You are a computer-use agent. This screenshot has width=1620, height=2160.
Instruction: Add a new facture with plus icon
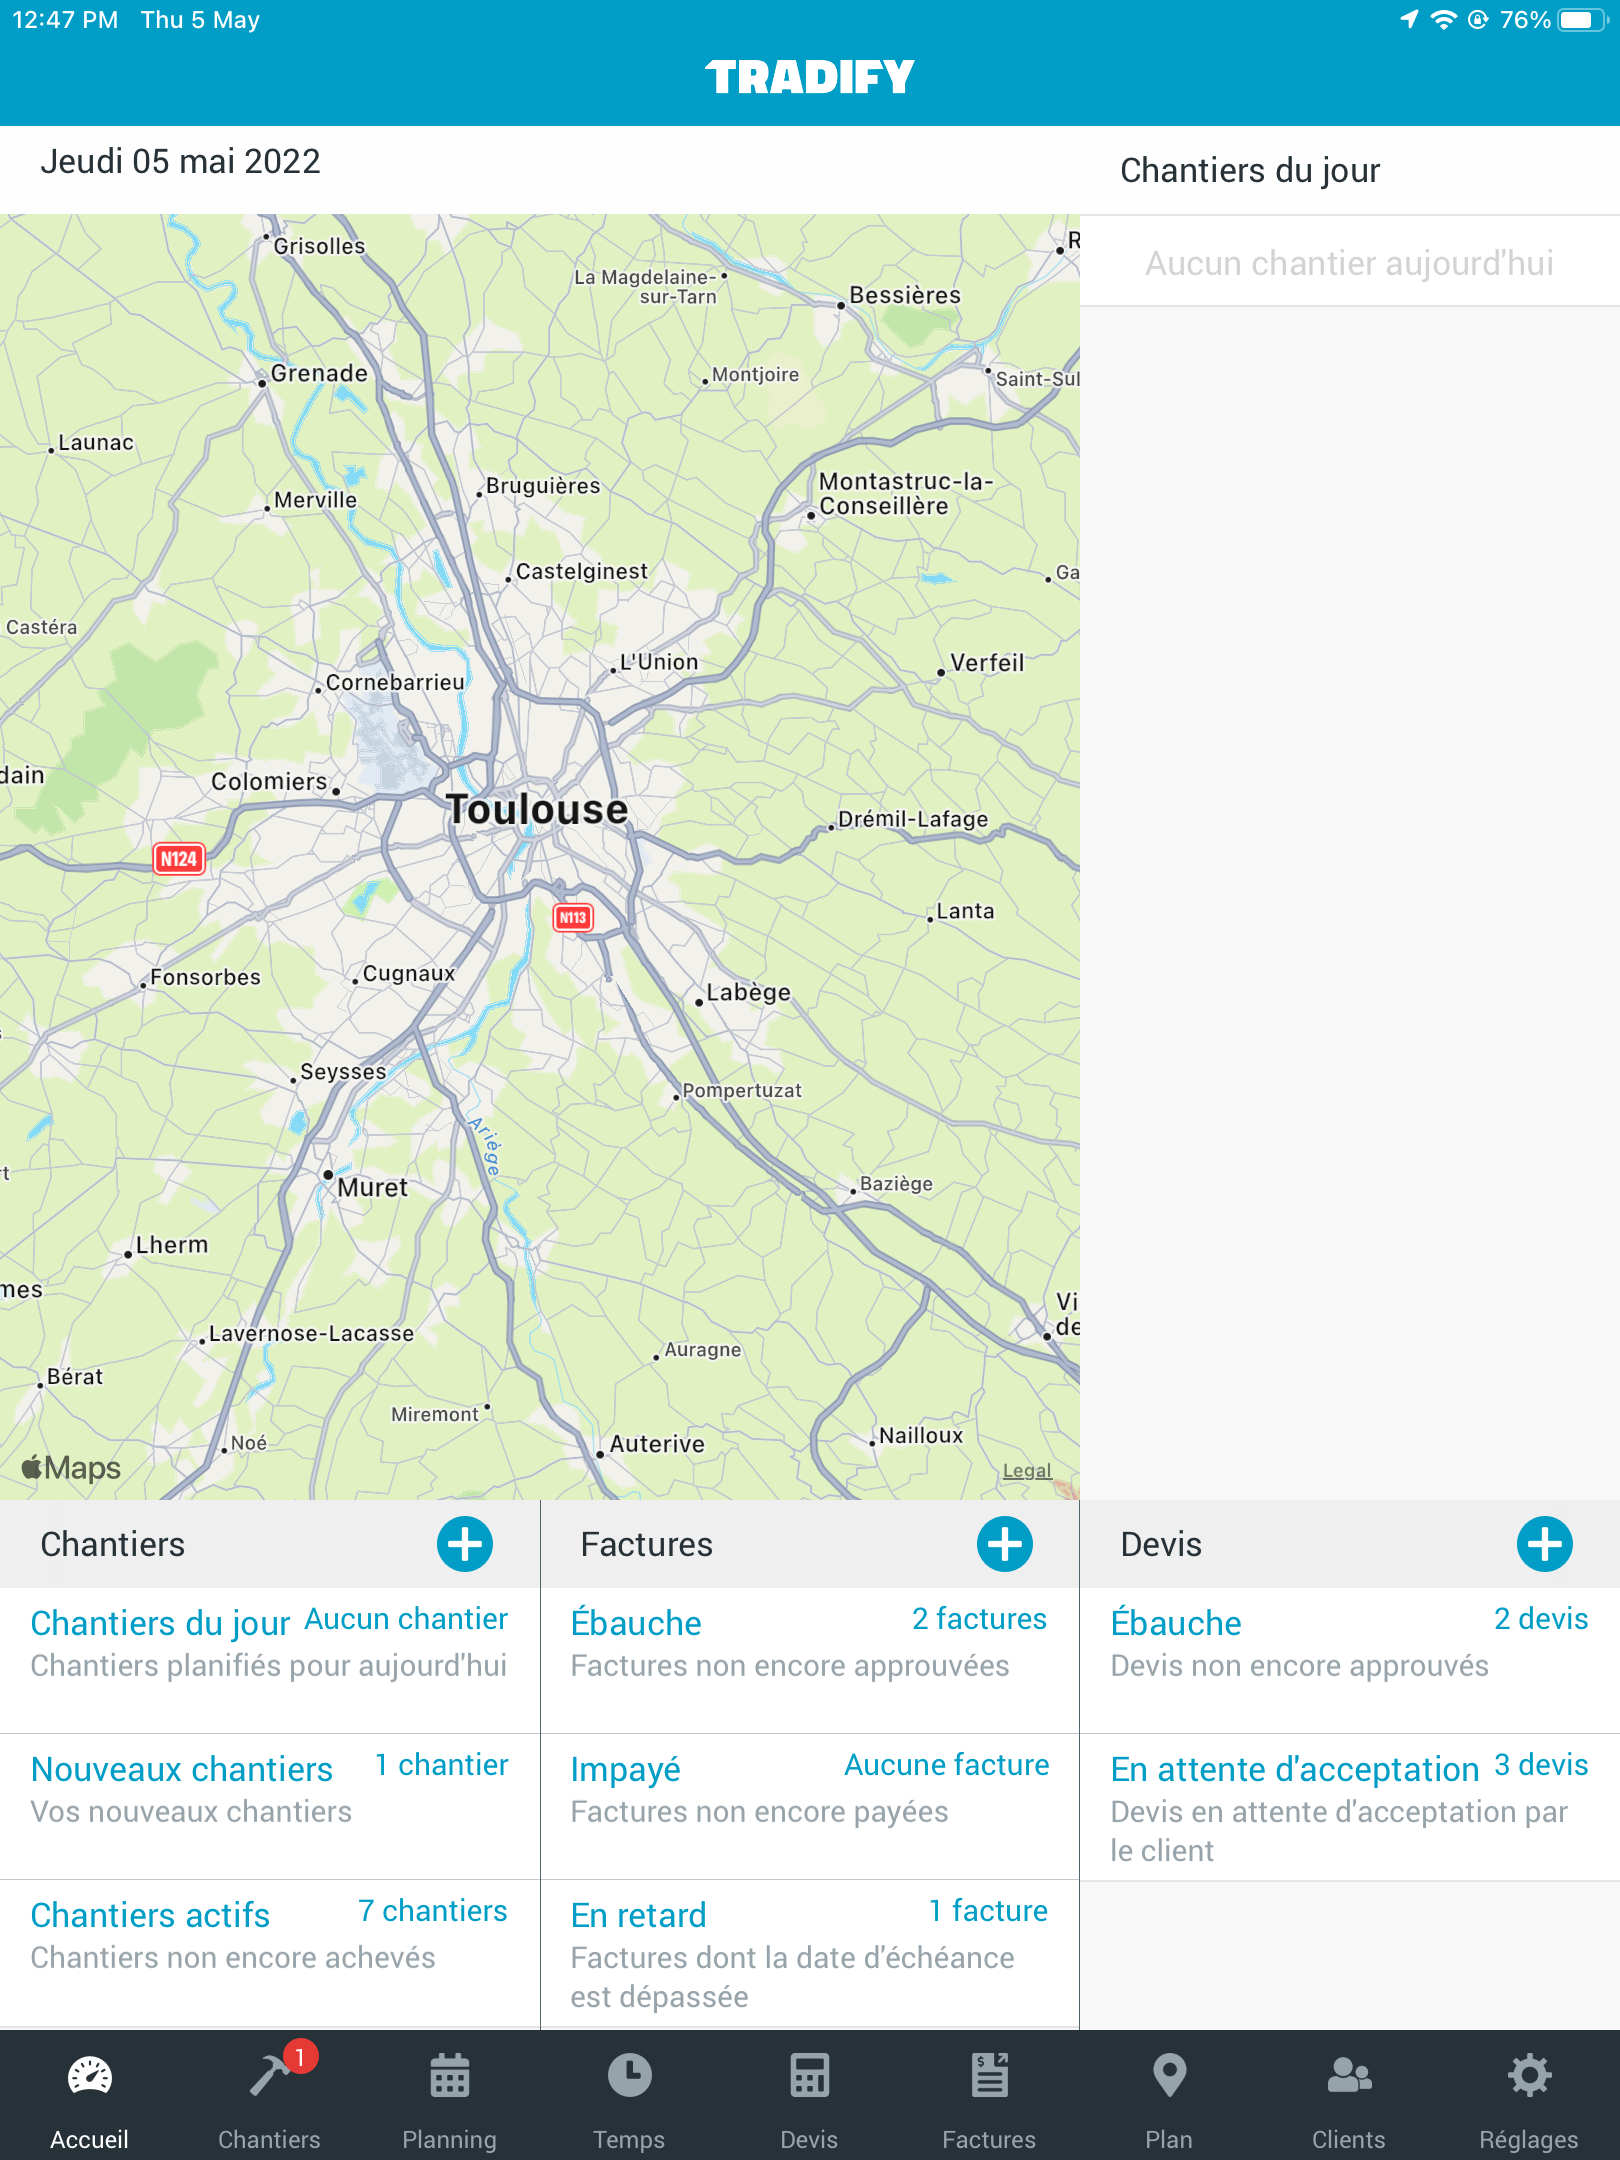[1005, 1544]
